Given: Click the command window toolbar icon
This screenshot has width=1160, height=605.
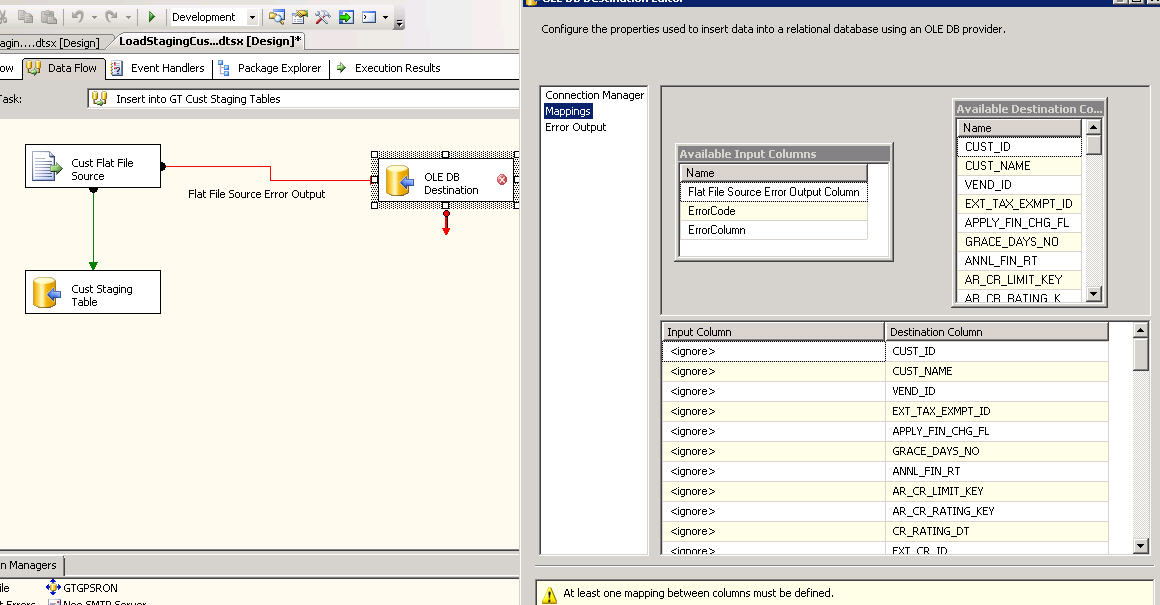Looking at the screenshot, I should [369, 16].
